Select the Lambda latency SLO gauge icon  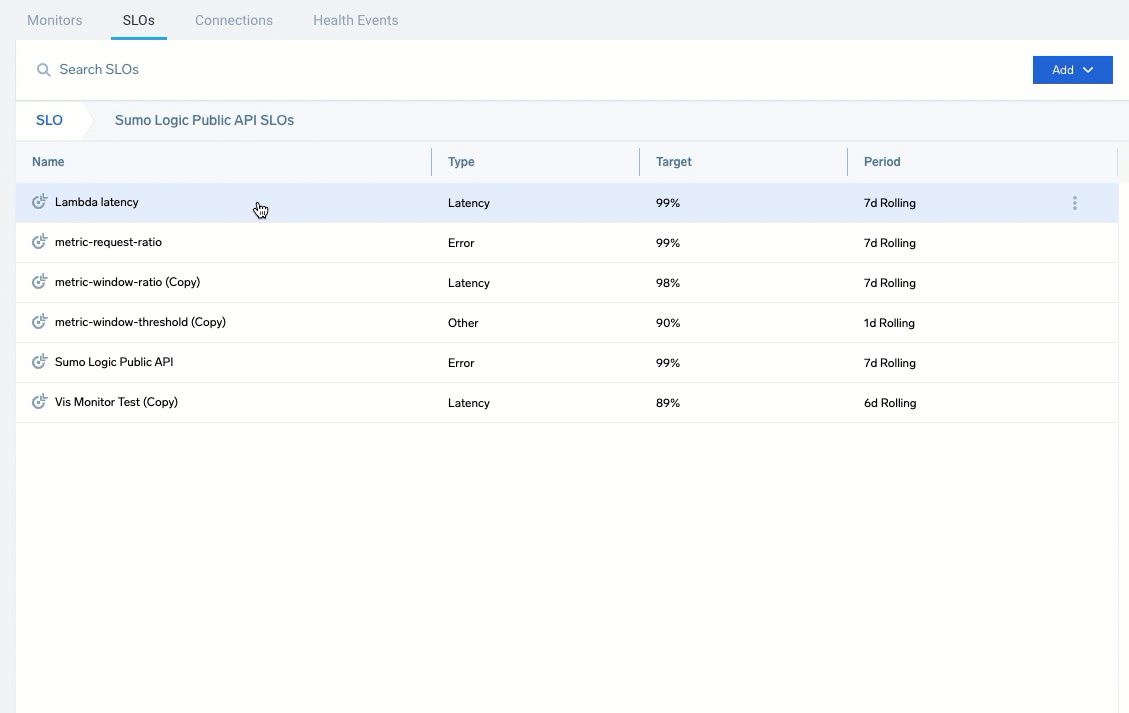(39, 202)
